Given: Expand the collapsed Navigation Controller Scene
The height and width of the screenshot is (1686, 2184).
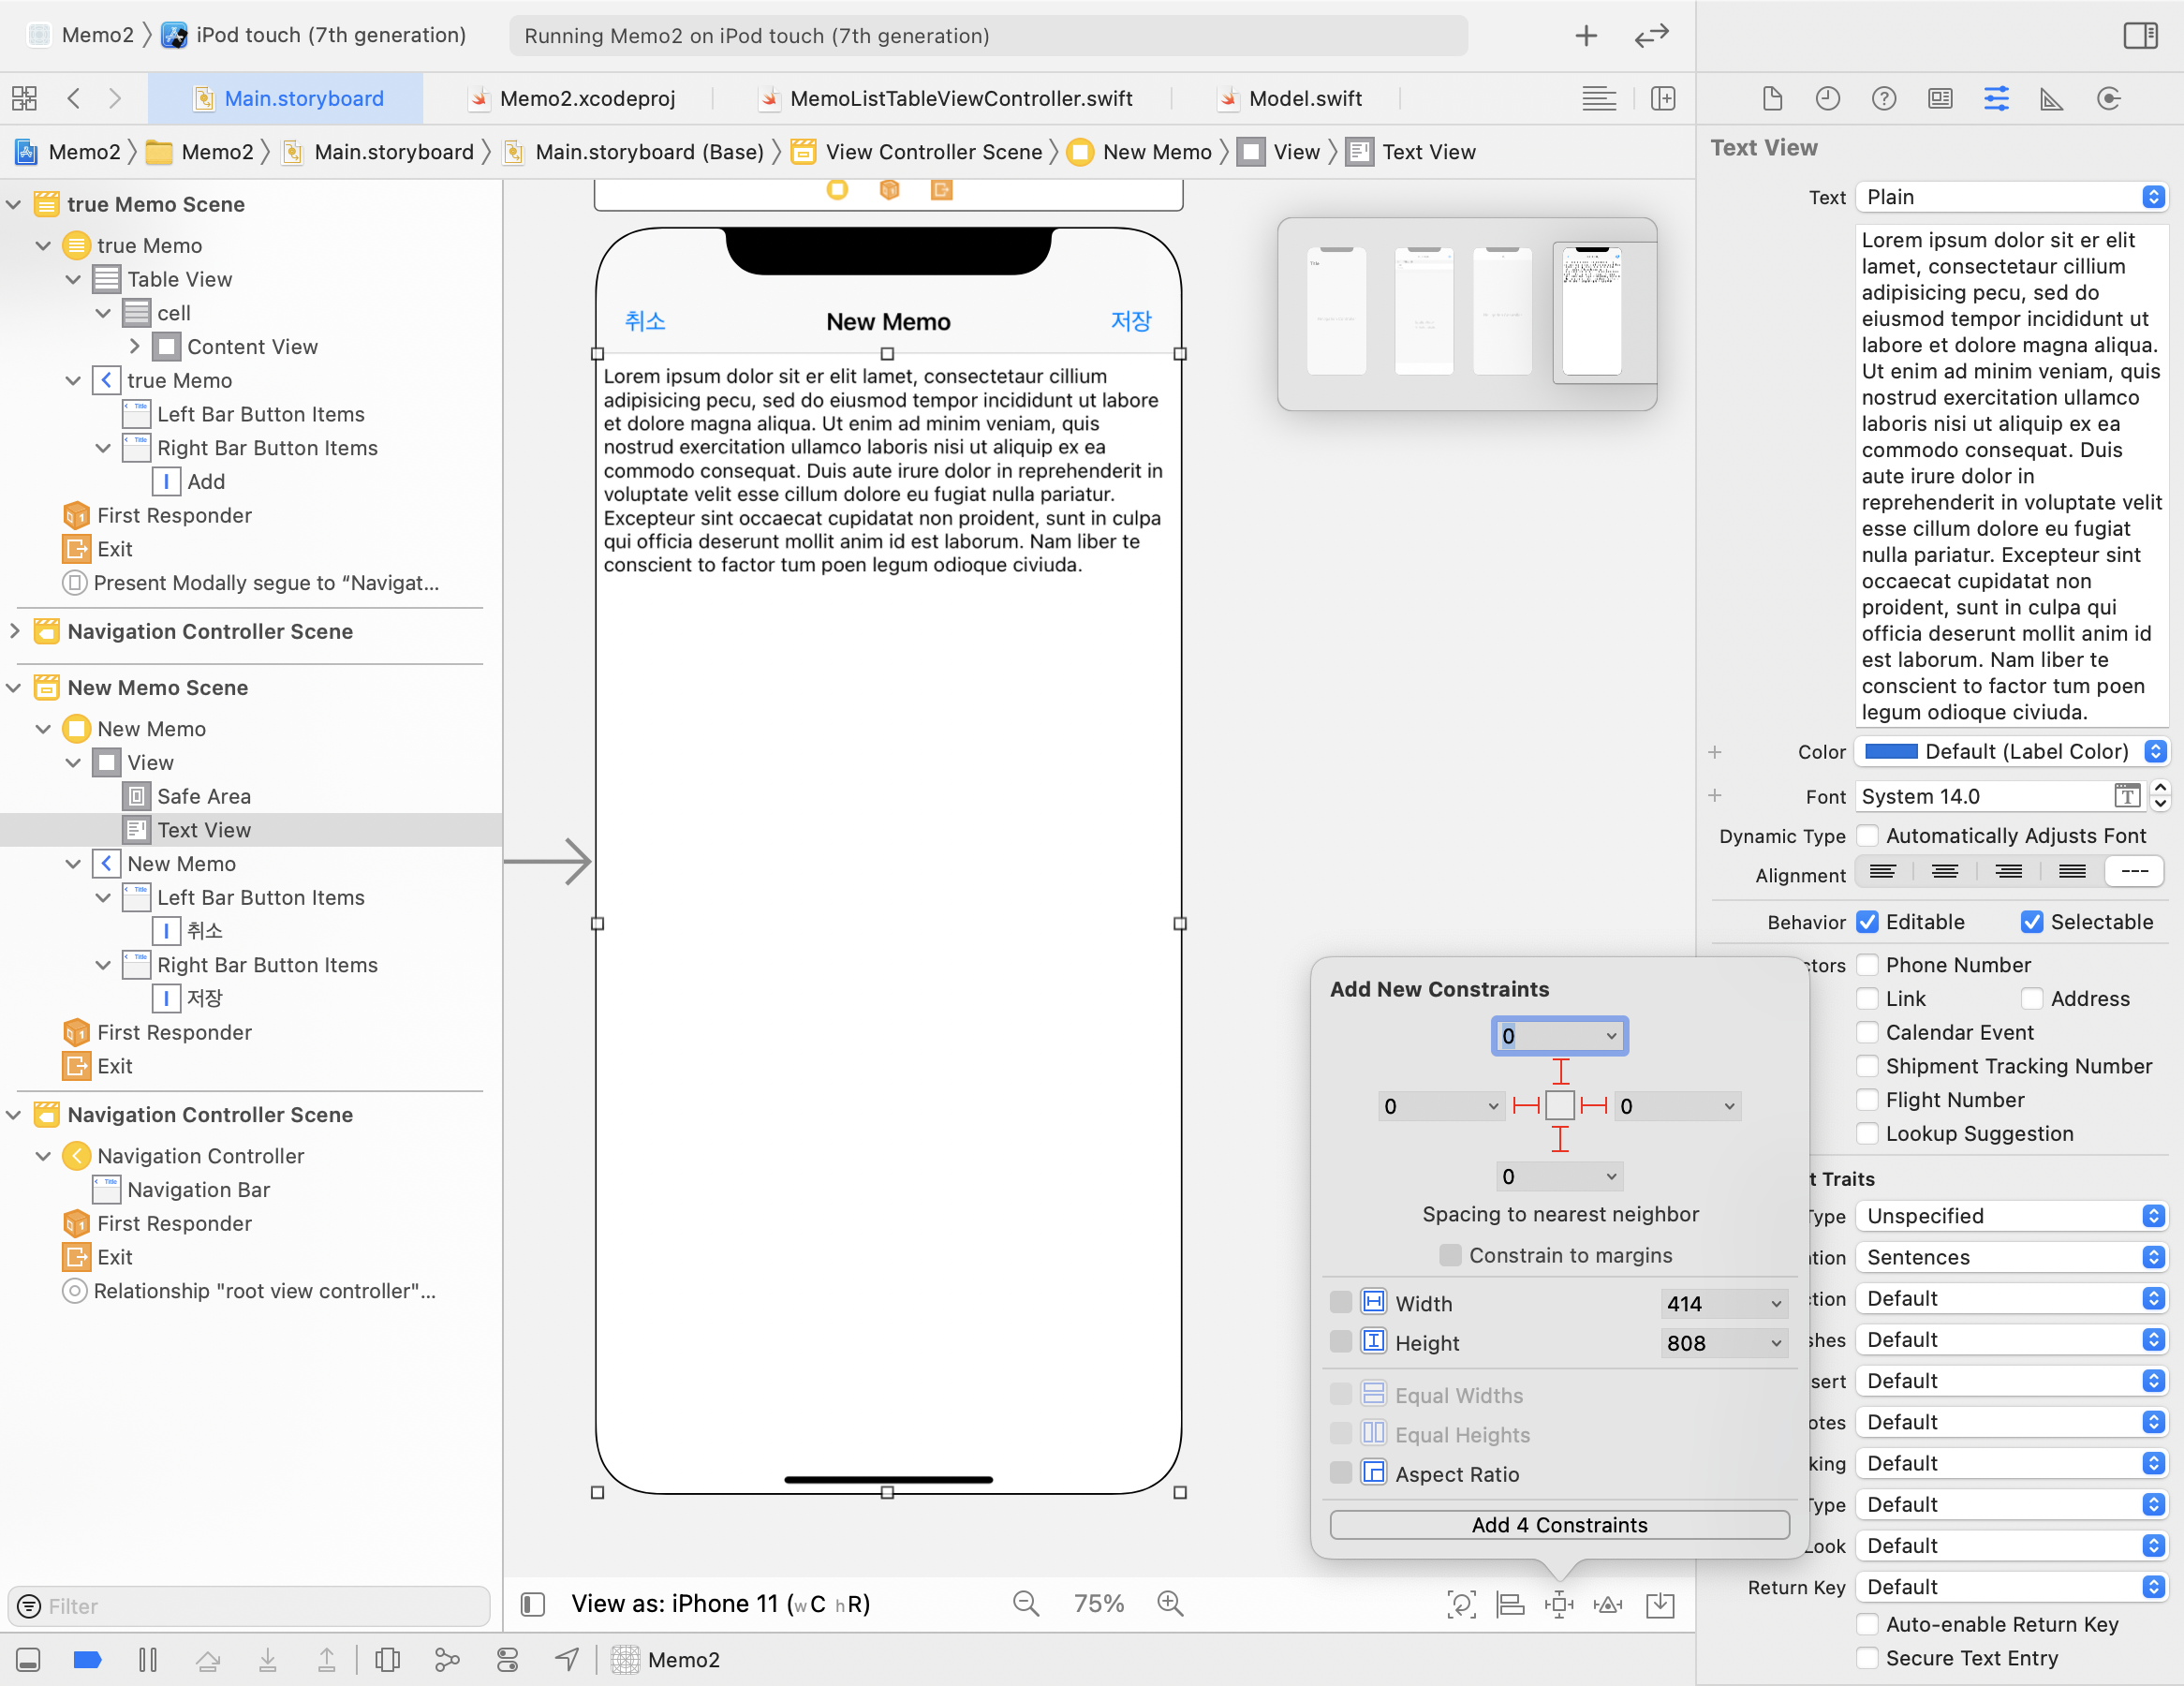Looking at the screenshot, I should [x=15, y=631].
